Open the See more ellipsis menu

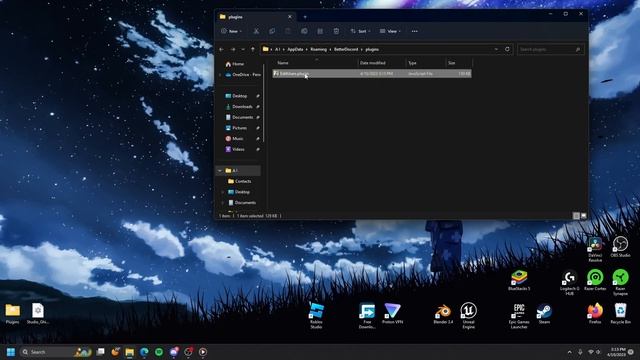click(x=414, y=31)
